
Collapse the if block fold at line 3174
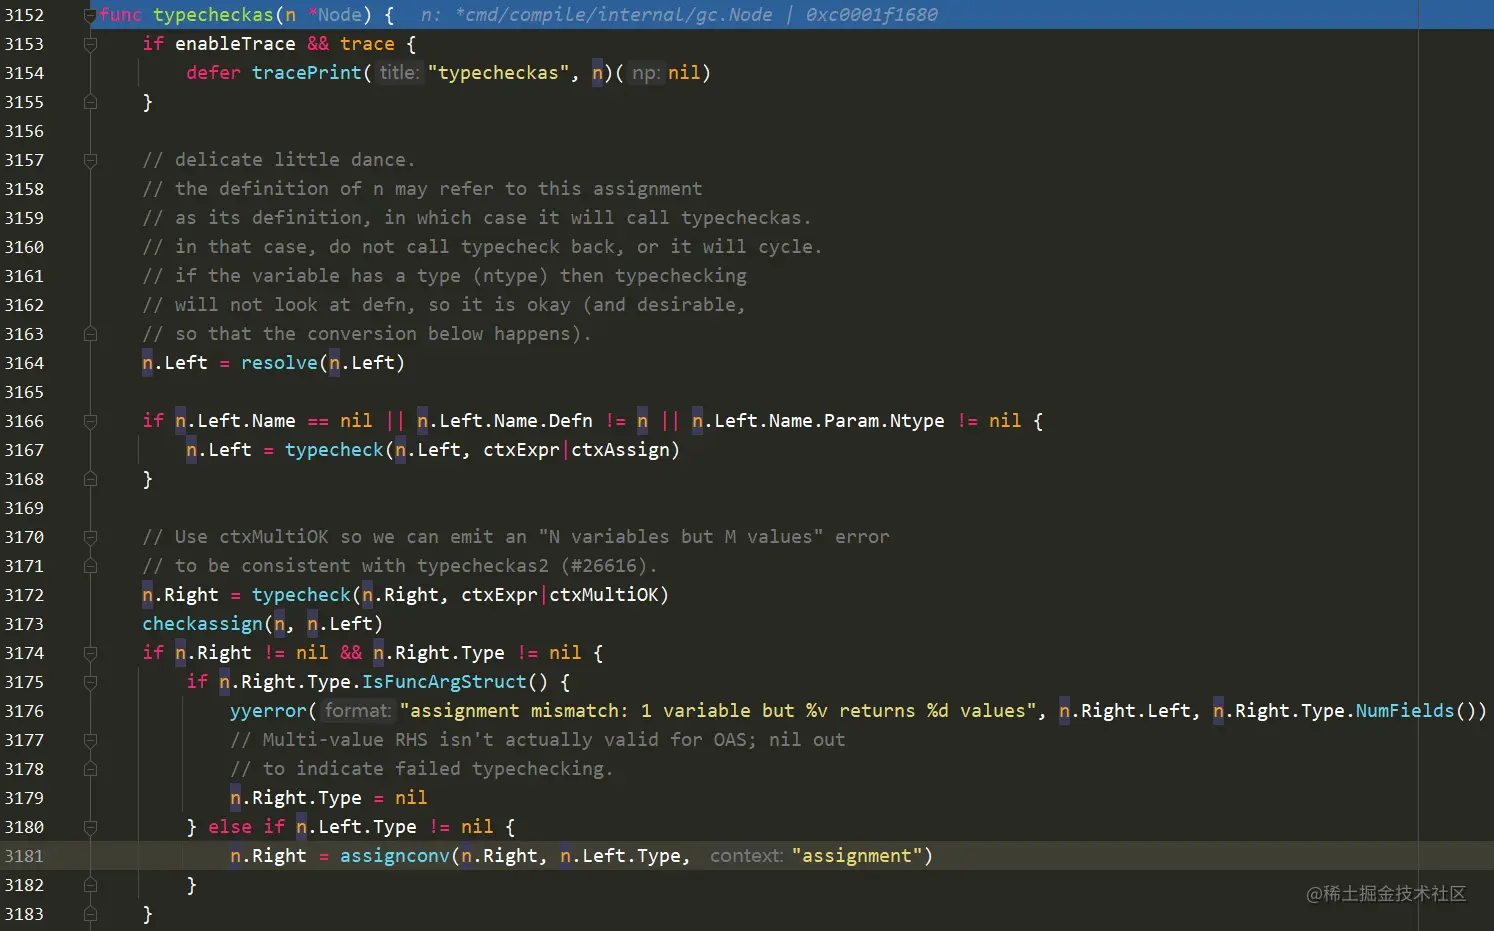pos(90,653)
